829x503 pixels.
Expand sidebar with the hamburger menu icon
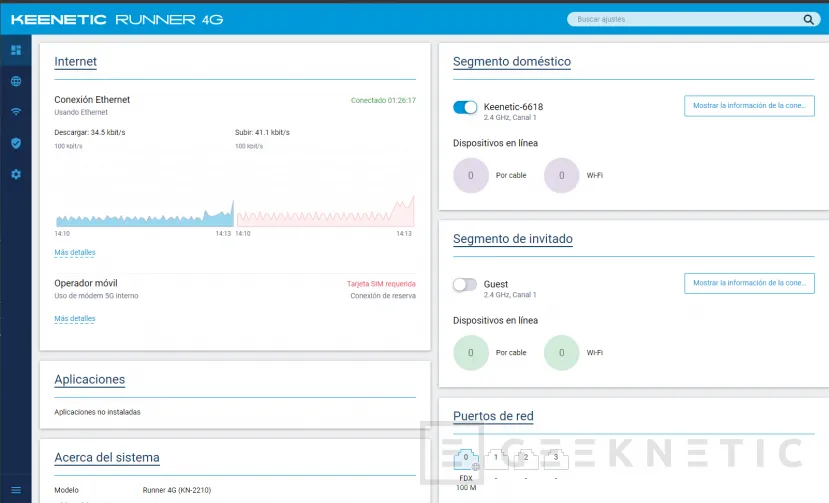(16, 489)
